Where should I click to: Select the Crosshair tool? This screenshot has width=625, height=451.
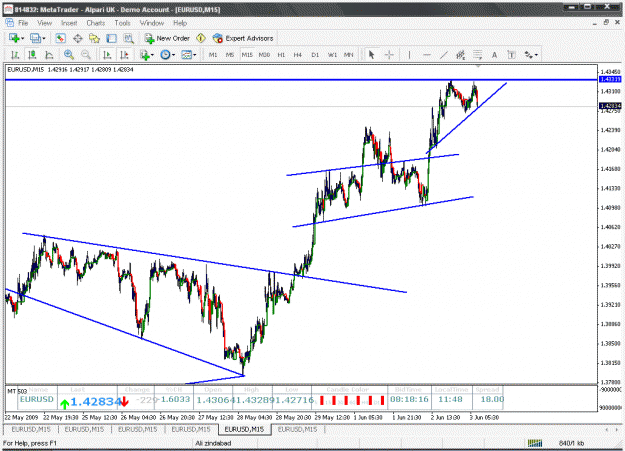(x=389, y=55)
